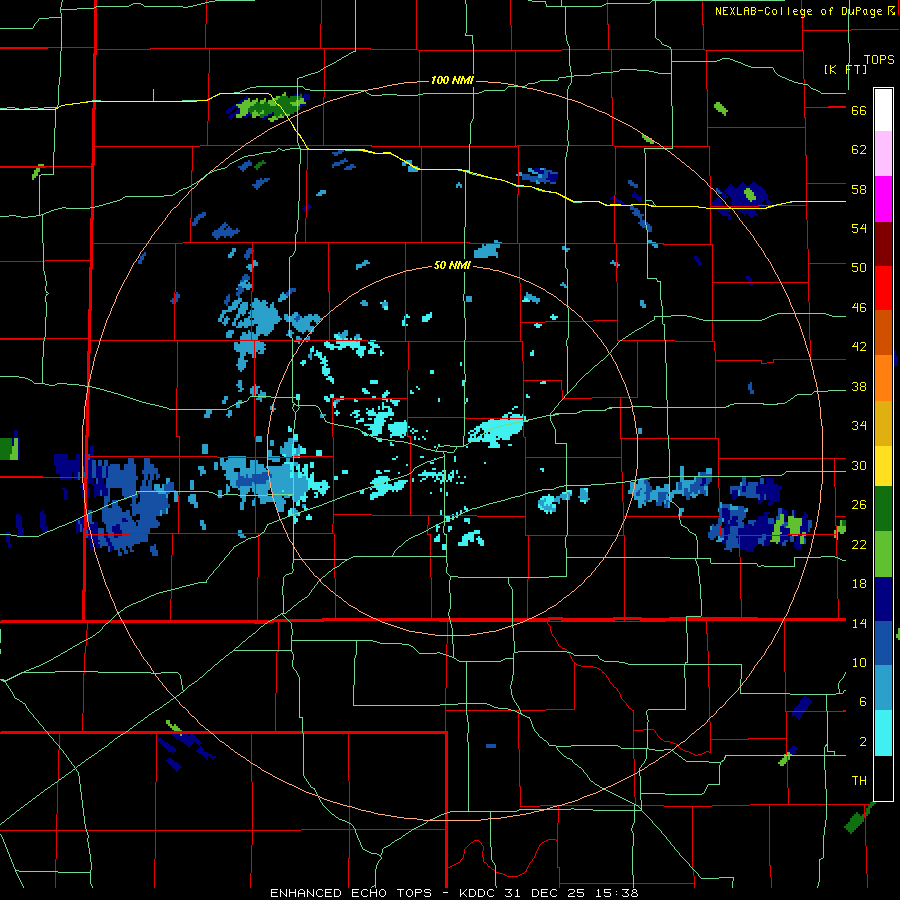
Task: Click the 58 legend value
Action: point(859,189)
